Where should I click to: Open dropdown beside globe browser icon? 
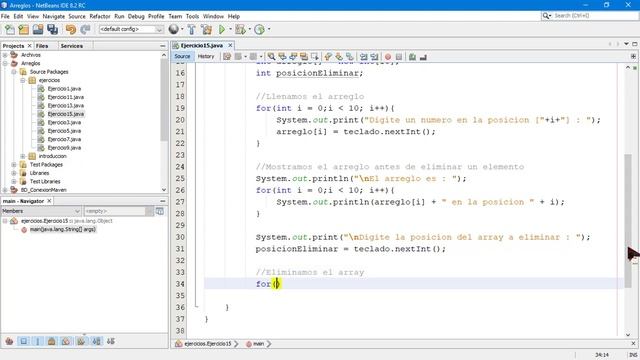(182, 29)
